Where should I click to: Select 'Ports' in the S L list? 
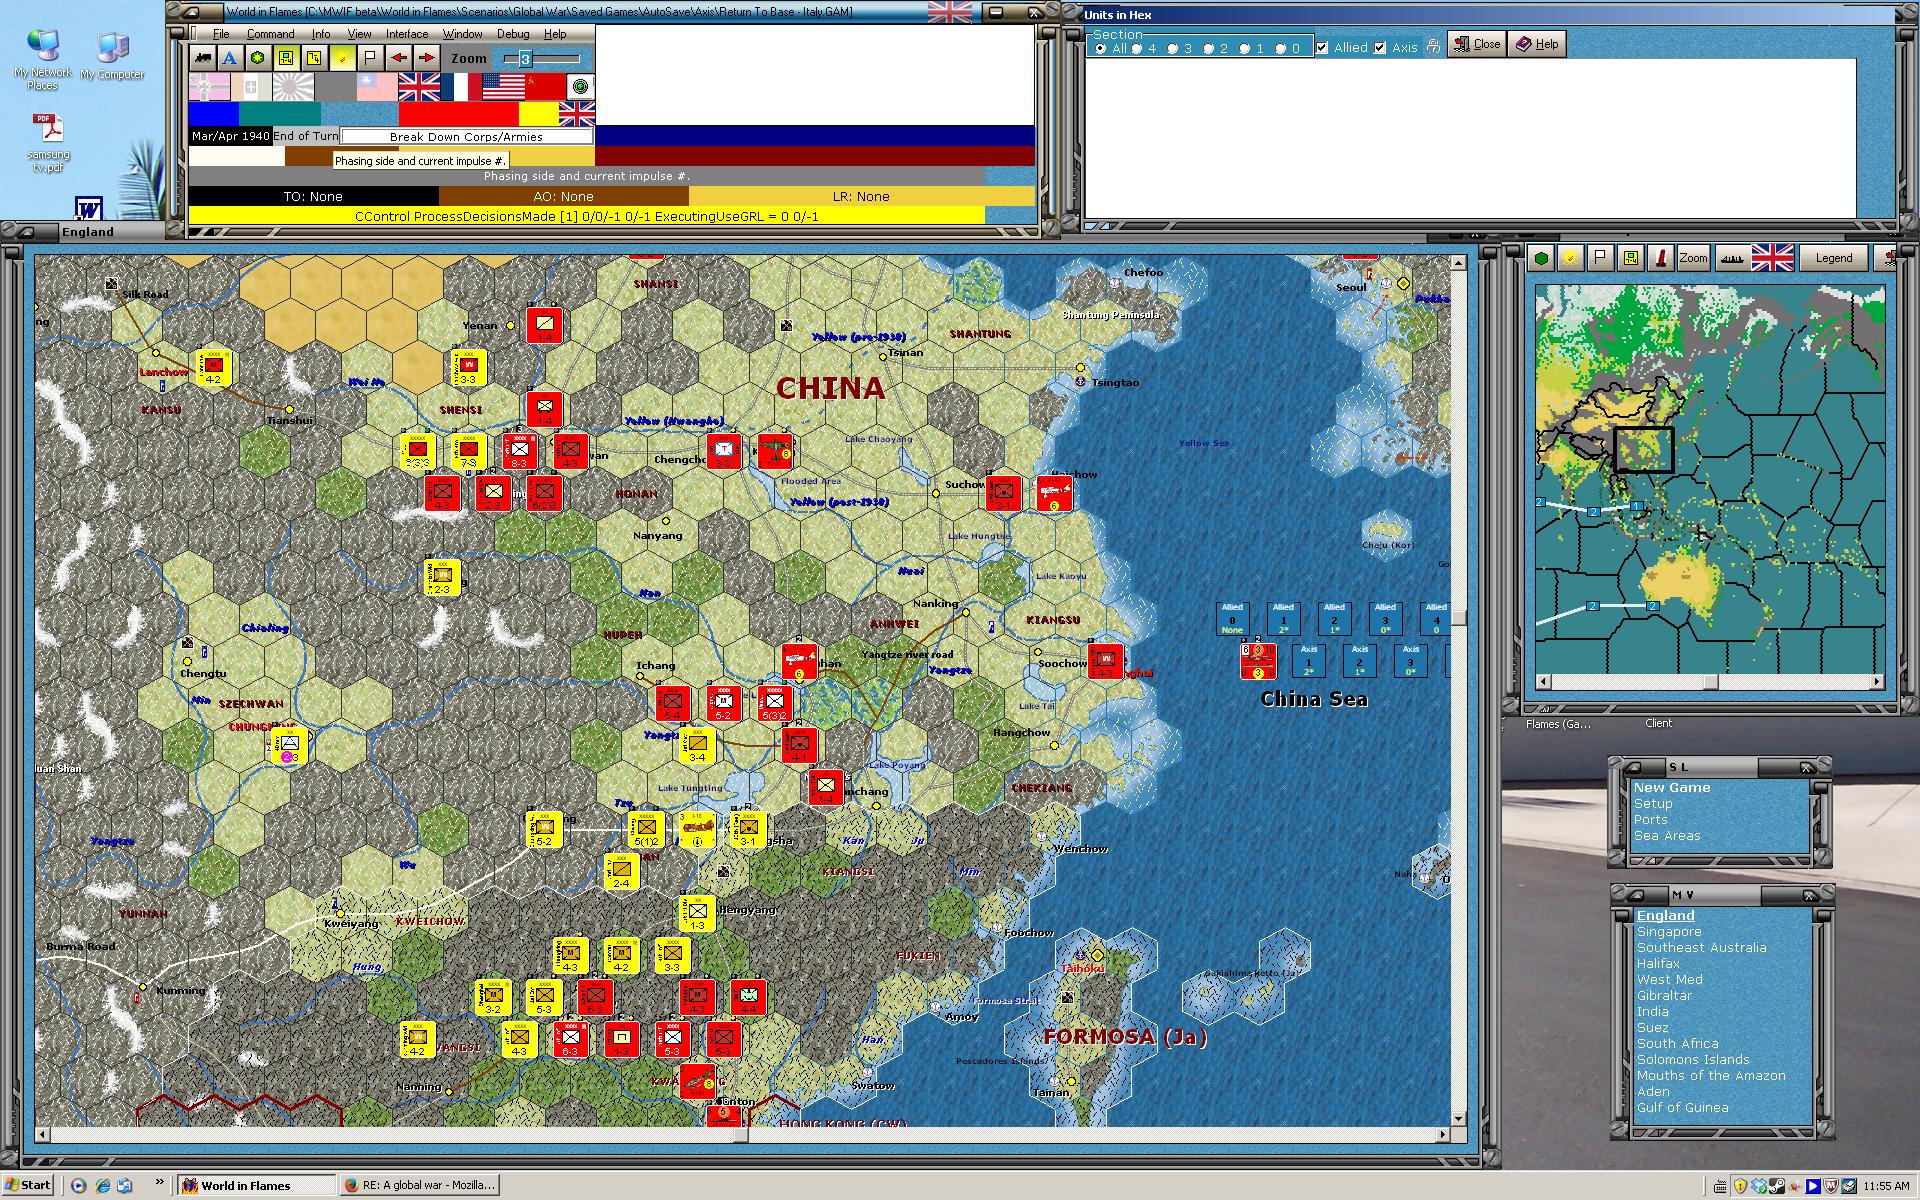1650,819
